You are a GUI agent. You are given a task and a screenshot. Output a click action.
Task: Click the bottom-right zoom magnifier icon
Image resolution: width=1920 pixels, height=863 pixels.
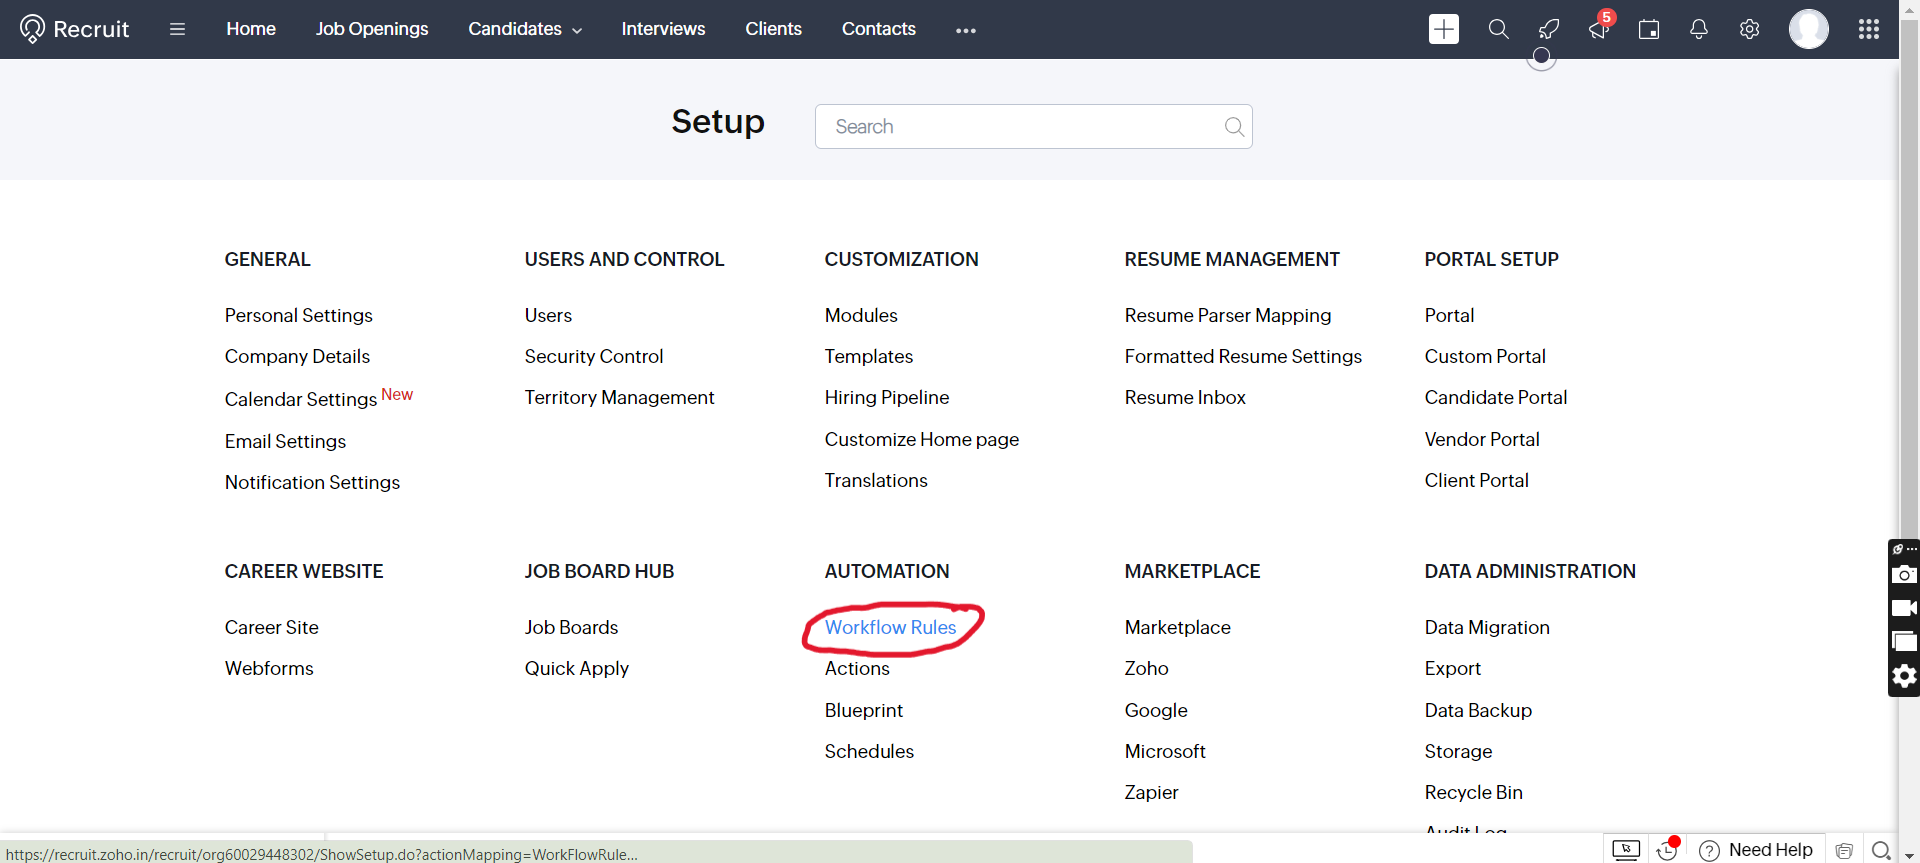(1881, 850)
